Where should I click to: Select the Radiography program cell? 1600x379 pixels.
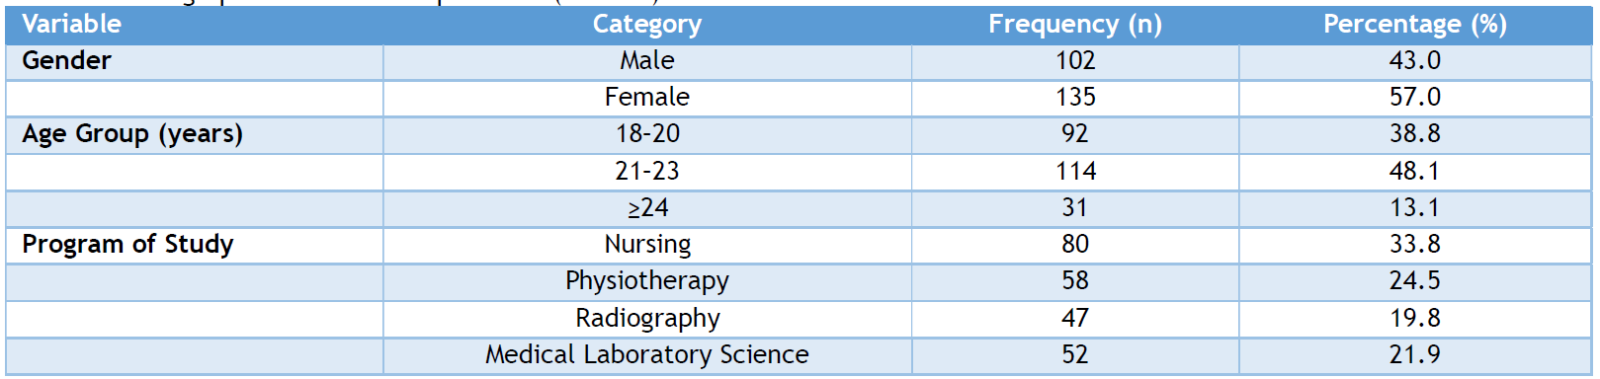pyautogui.click(x=647, y=319)
